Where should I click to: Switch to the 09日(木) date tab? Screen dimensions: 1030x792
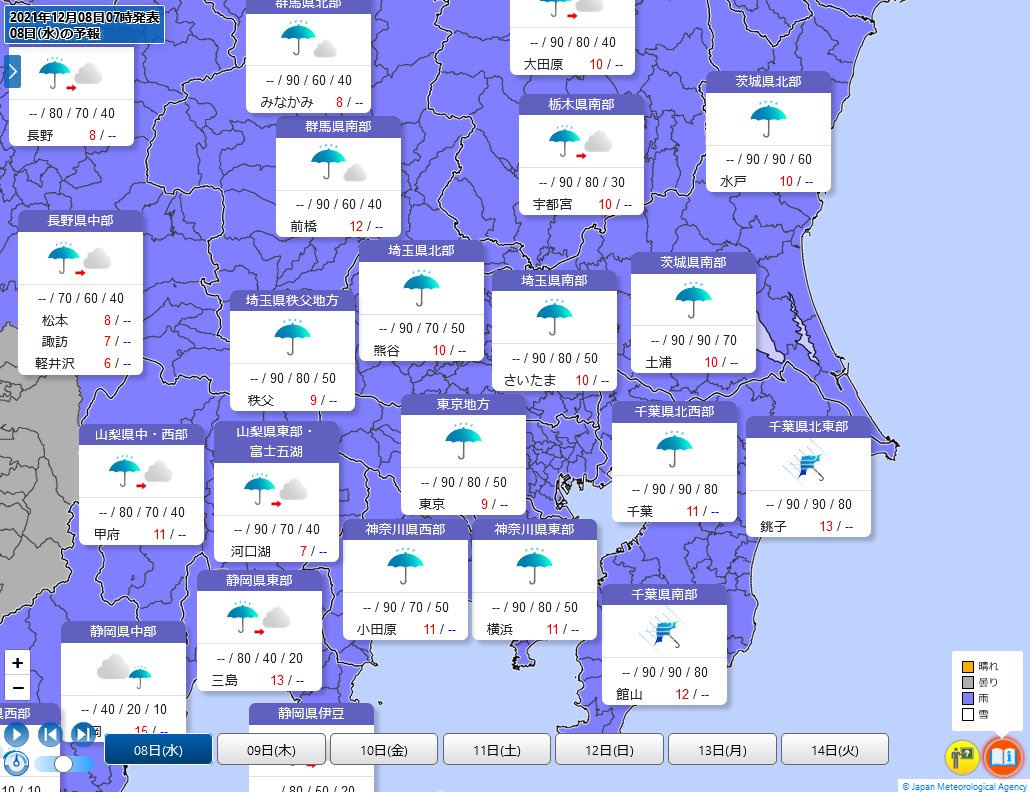[271, 750]
